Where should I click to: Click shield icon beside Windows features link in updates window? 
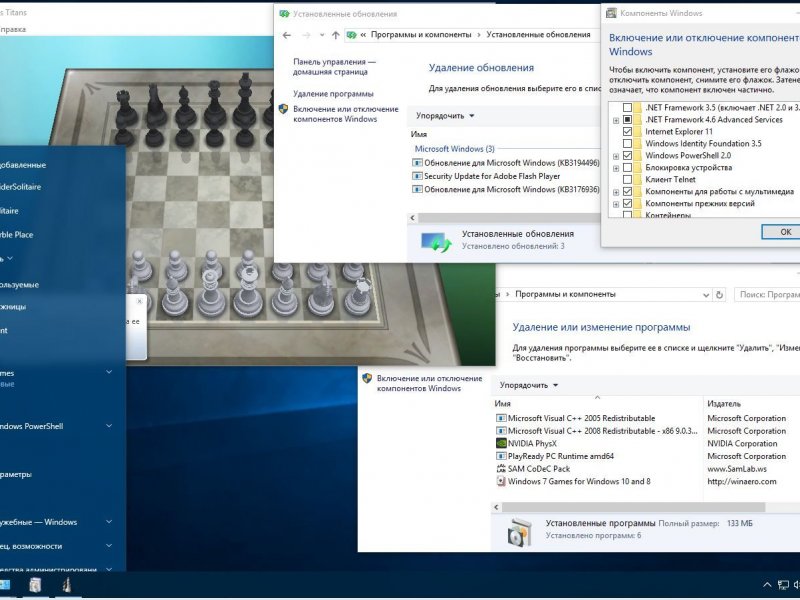click(284, 109)
